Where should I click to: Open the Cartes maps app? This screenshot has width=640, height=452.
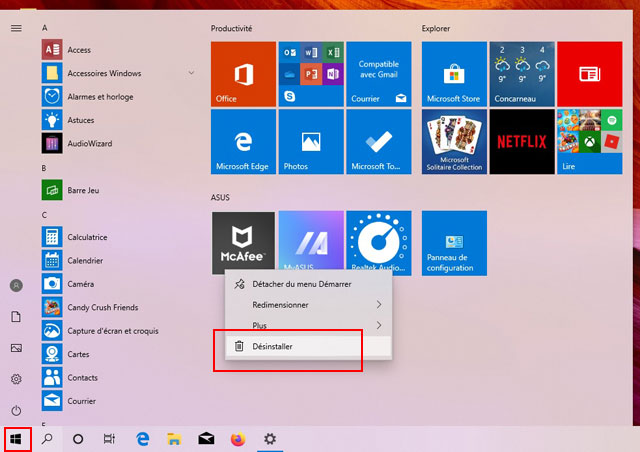[78, 354]
